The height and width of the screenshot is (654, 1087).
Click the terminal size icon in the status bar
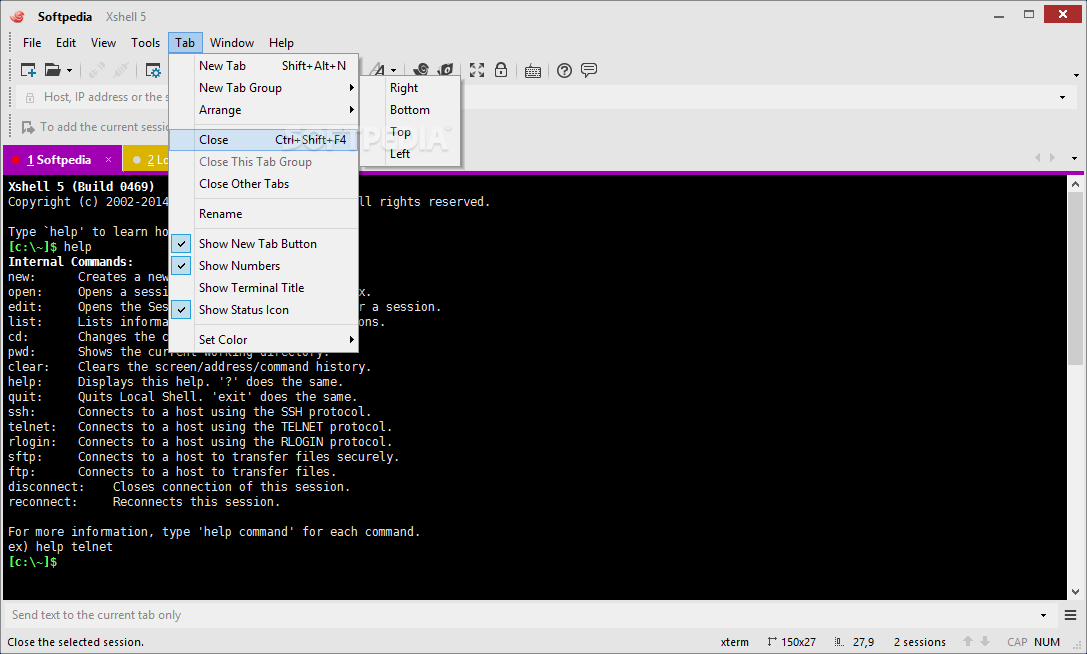click(772, 642)
